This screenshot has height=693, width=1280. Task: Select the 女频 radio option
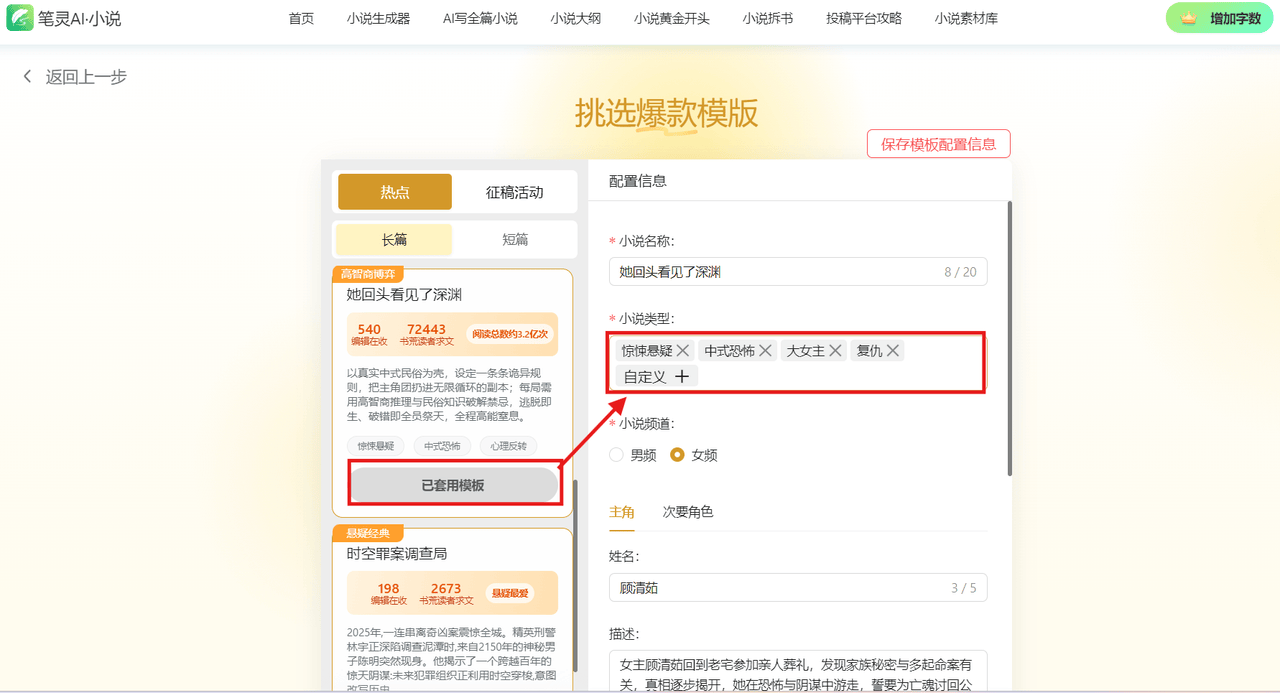click(677, 455)
